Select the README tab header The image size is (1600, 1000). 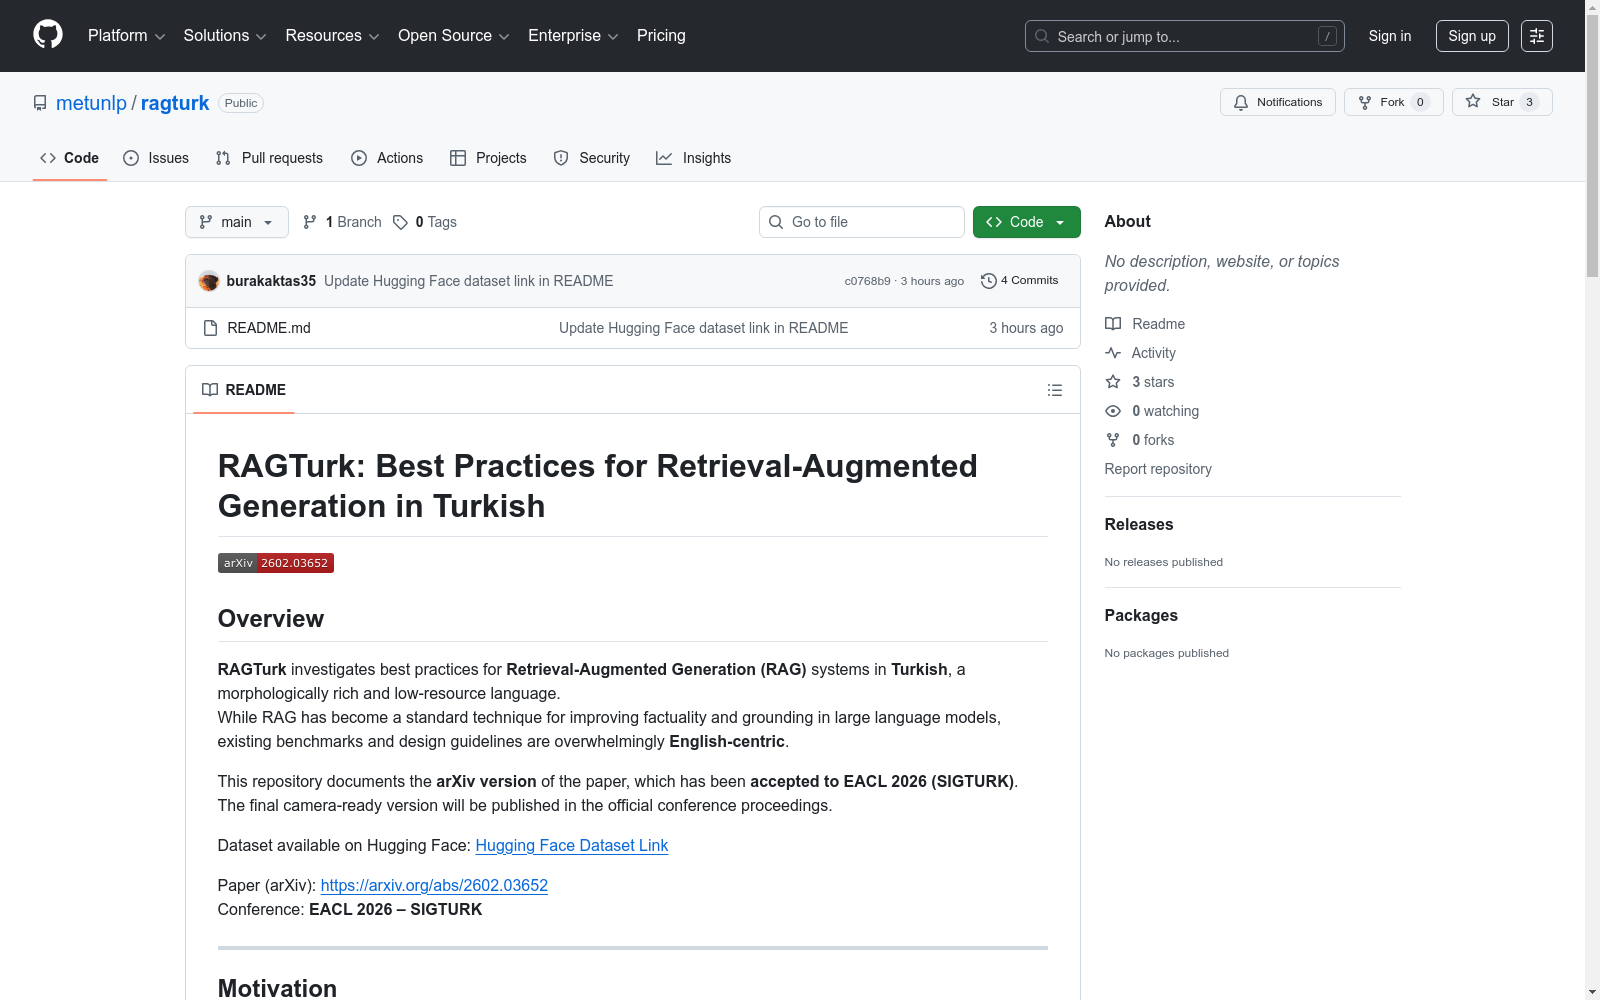coord(244,390)
